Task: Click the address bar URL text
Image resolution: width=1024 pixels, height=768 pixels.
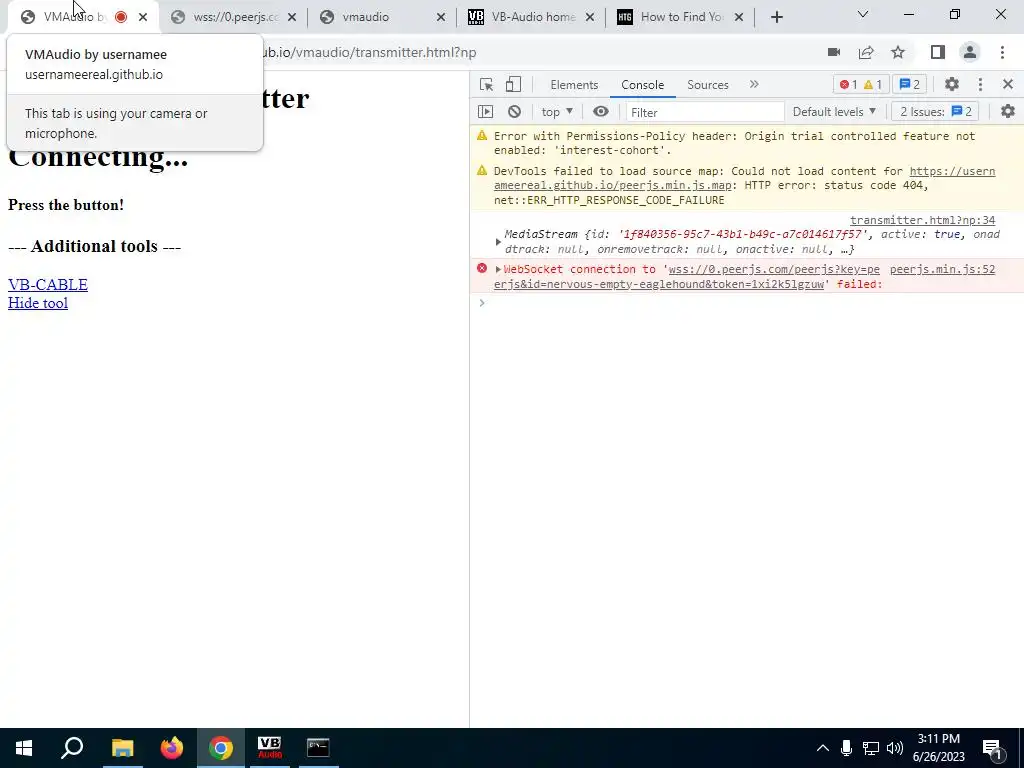Action: tap(369, 52)
